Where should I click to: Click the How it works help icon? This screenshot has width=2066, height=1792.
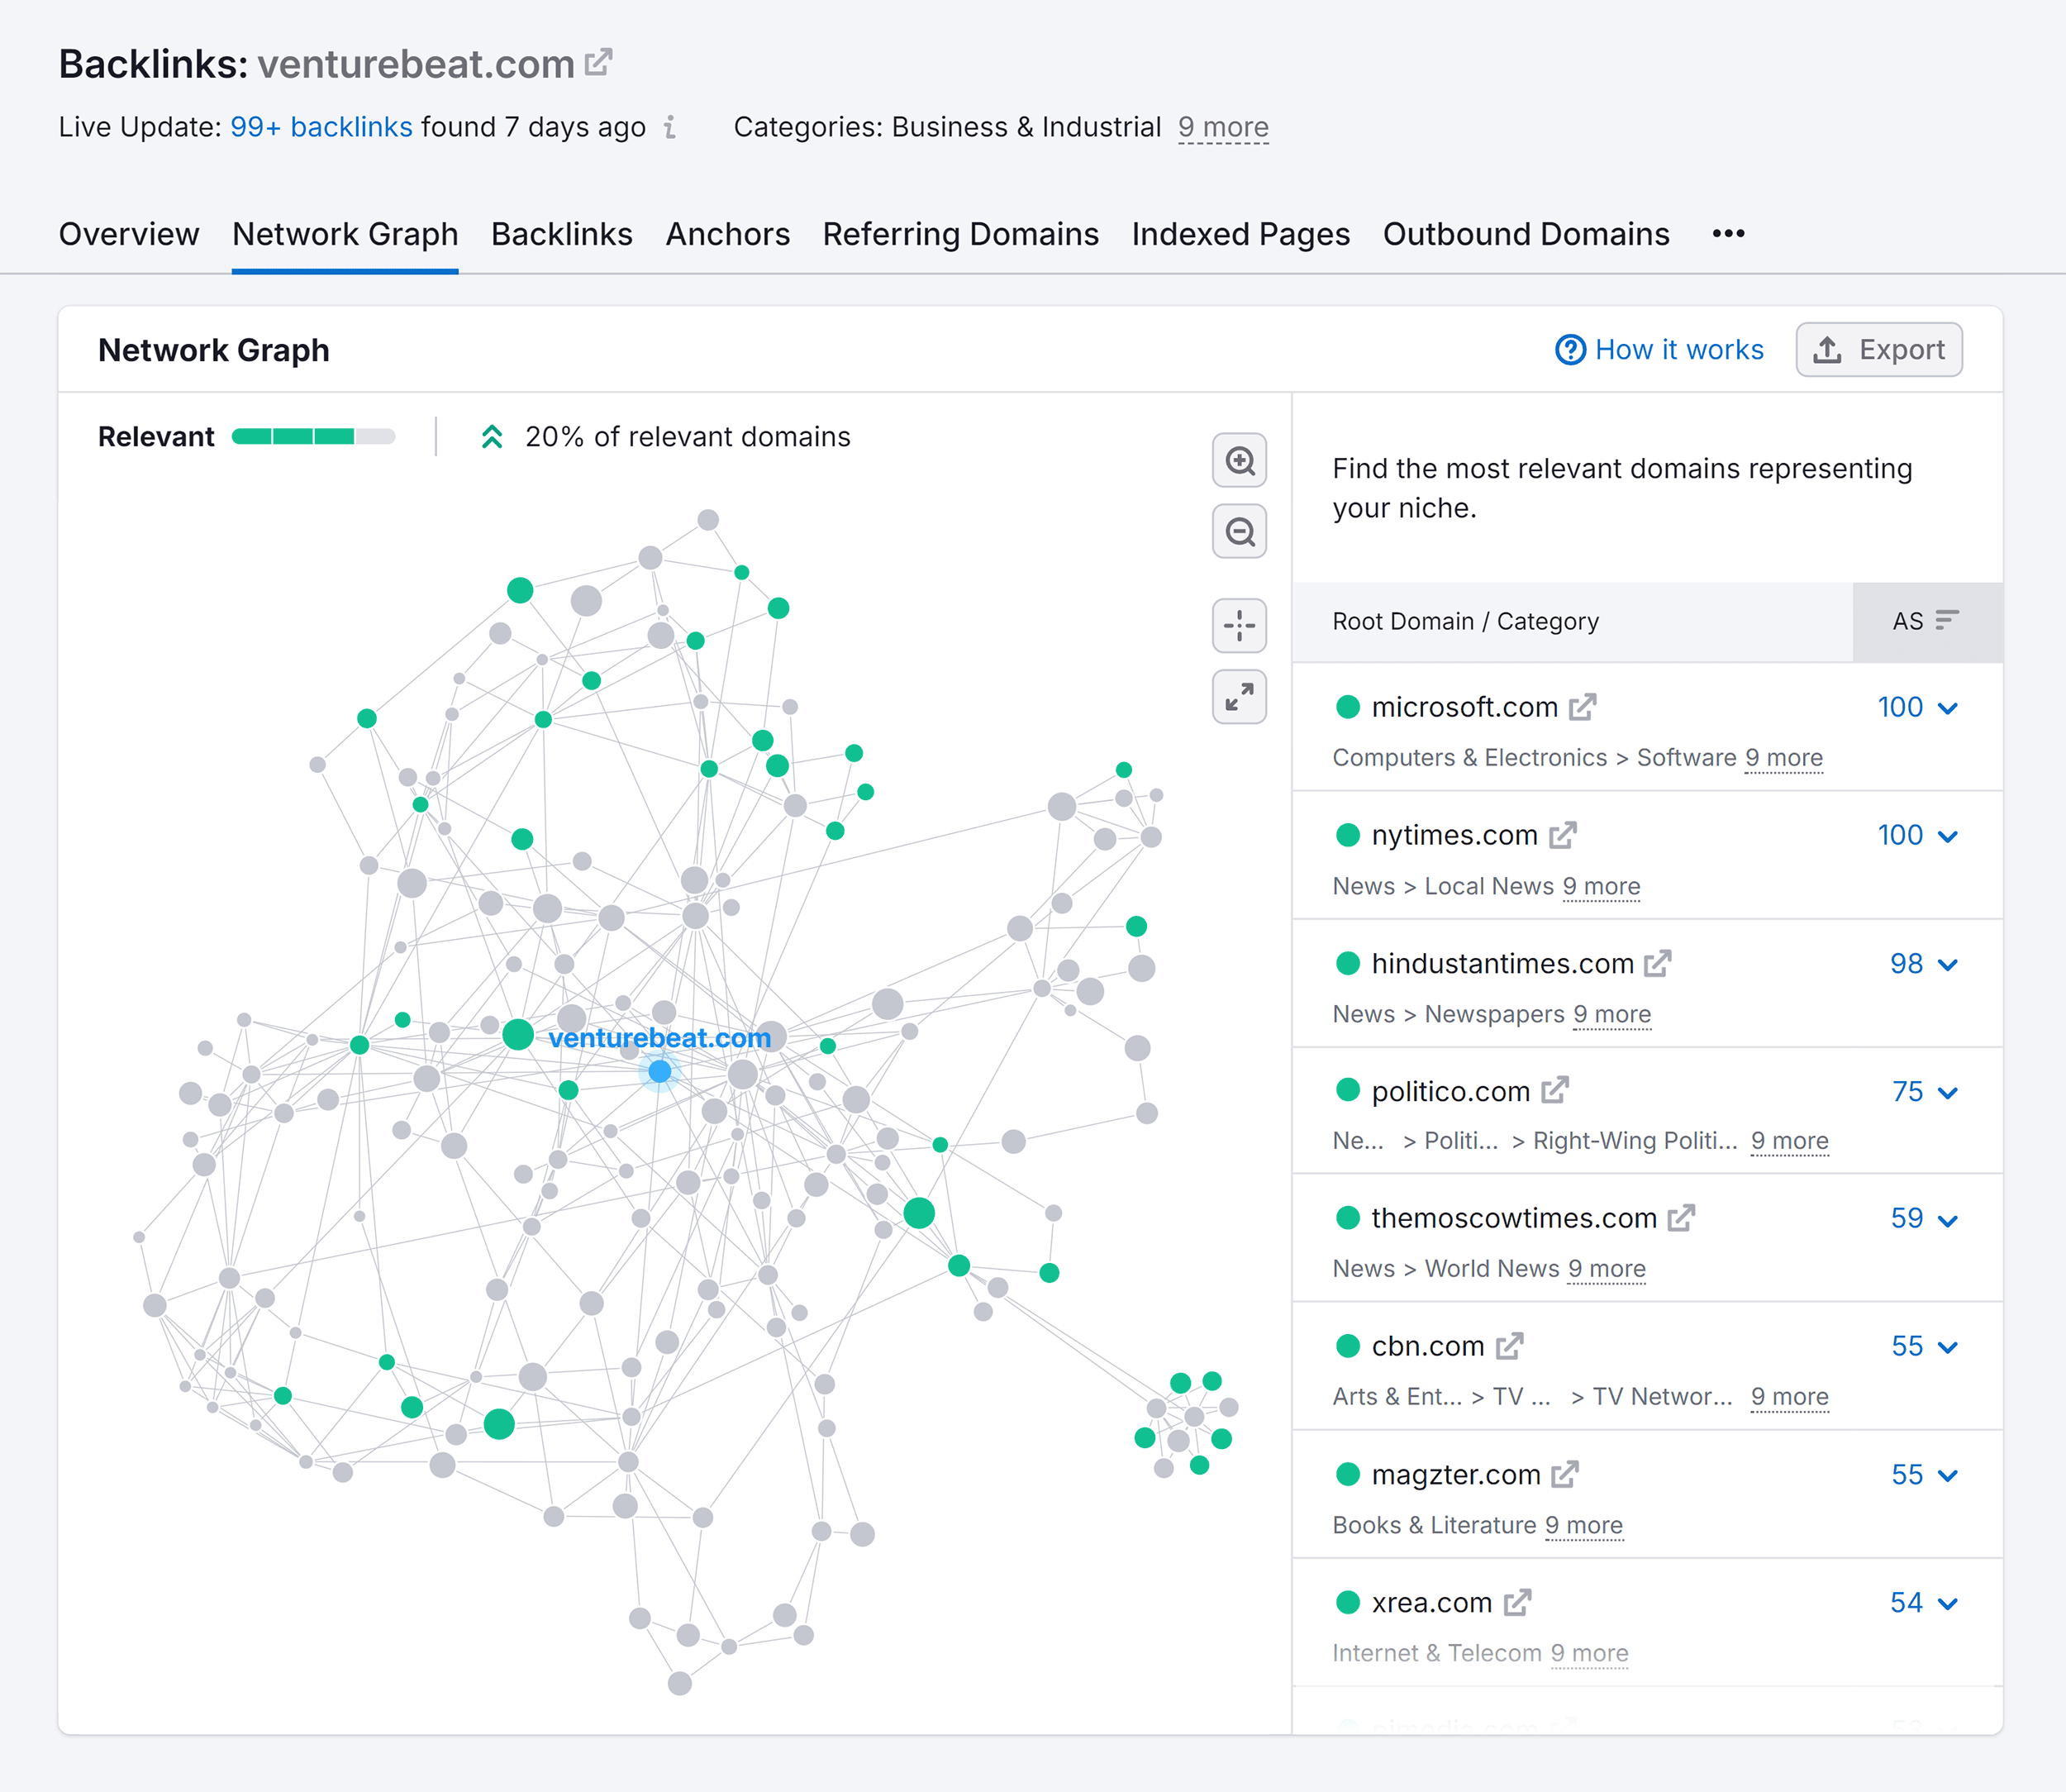point(1570,350)
